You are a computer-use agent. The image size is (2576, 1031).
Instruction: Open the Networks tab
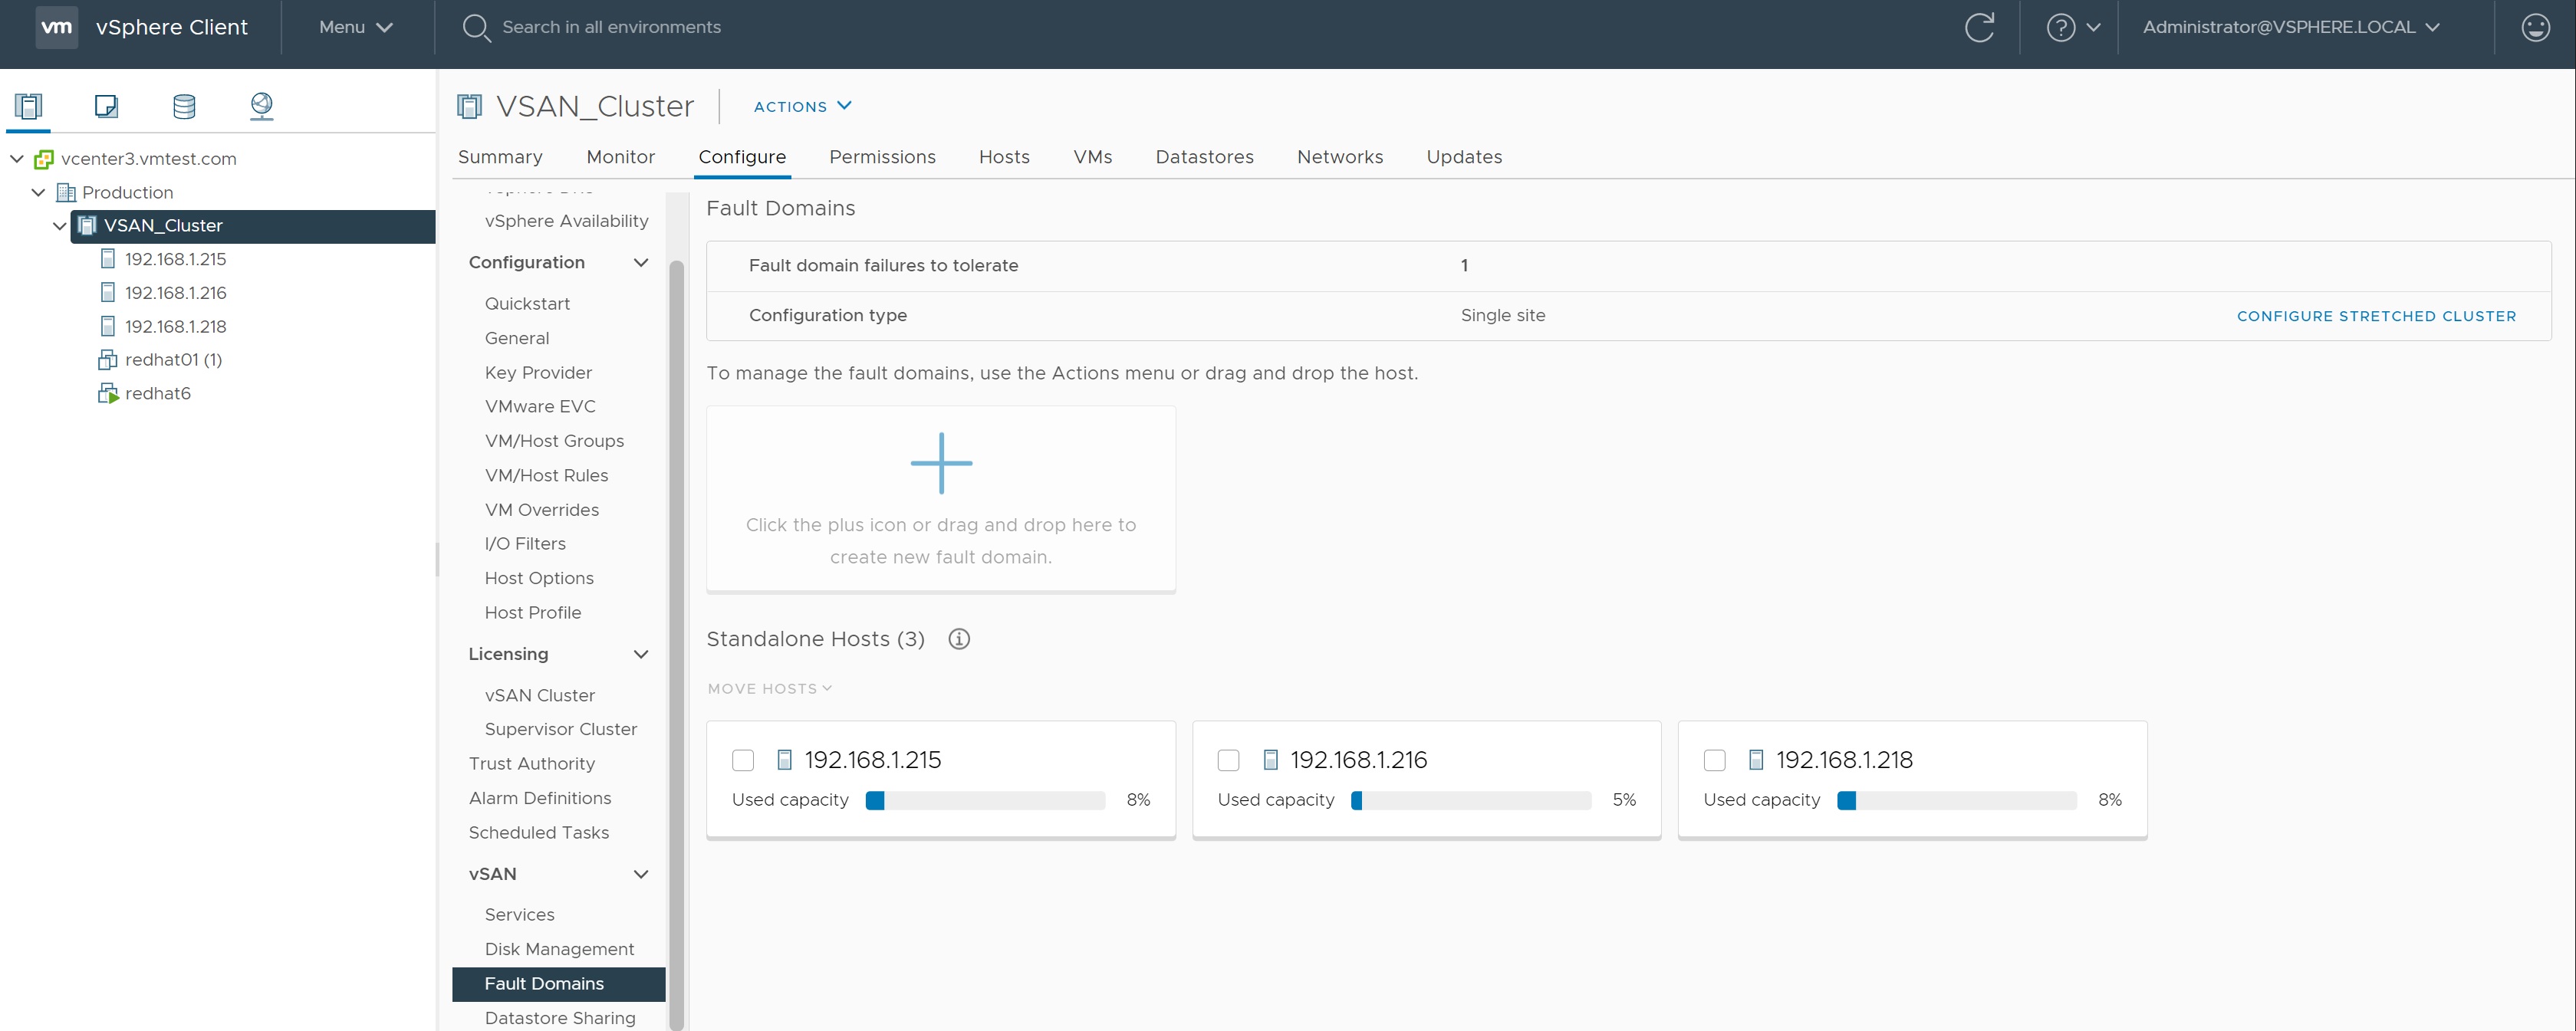click(x=1340, y=157)
